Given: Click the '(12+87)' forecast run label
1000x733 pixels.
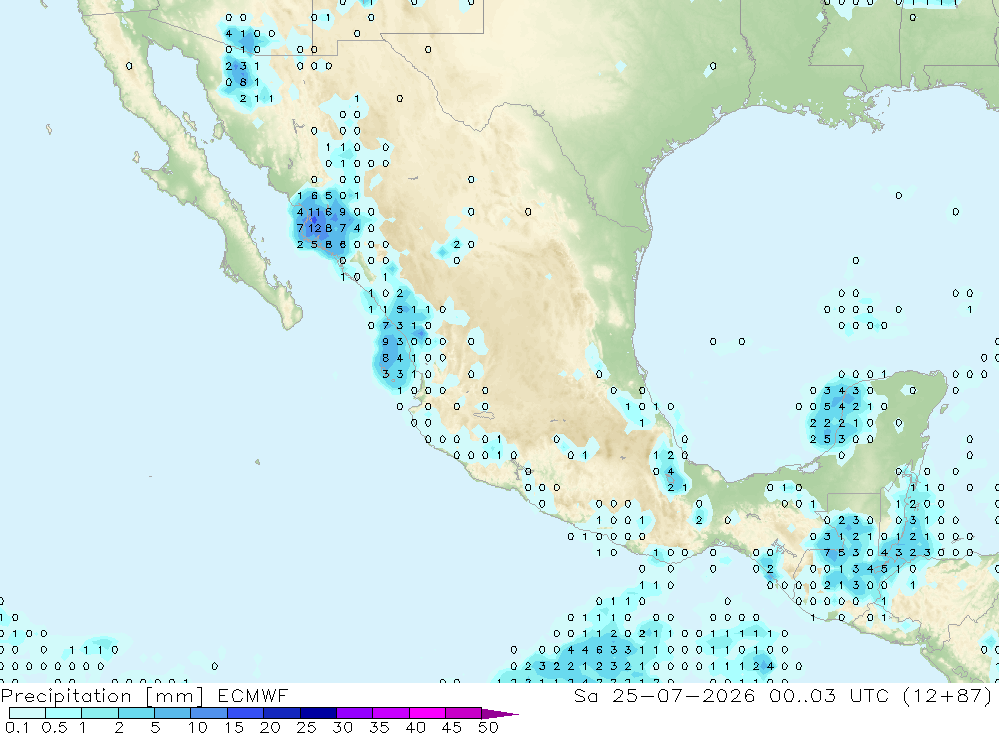Looking at the screenshot, I should coord(948,695).
